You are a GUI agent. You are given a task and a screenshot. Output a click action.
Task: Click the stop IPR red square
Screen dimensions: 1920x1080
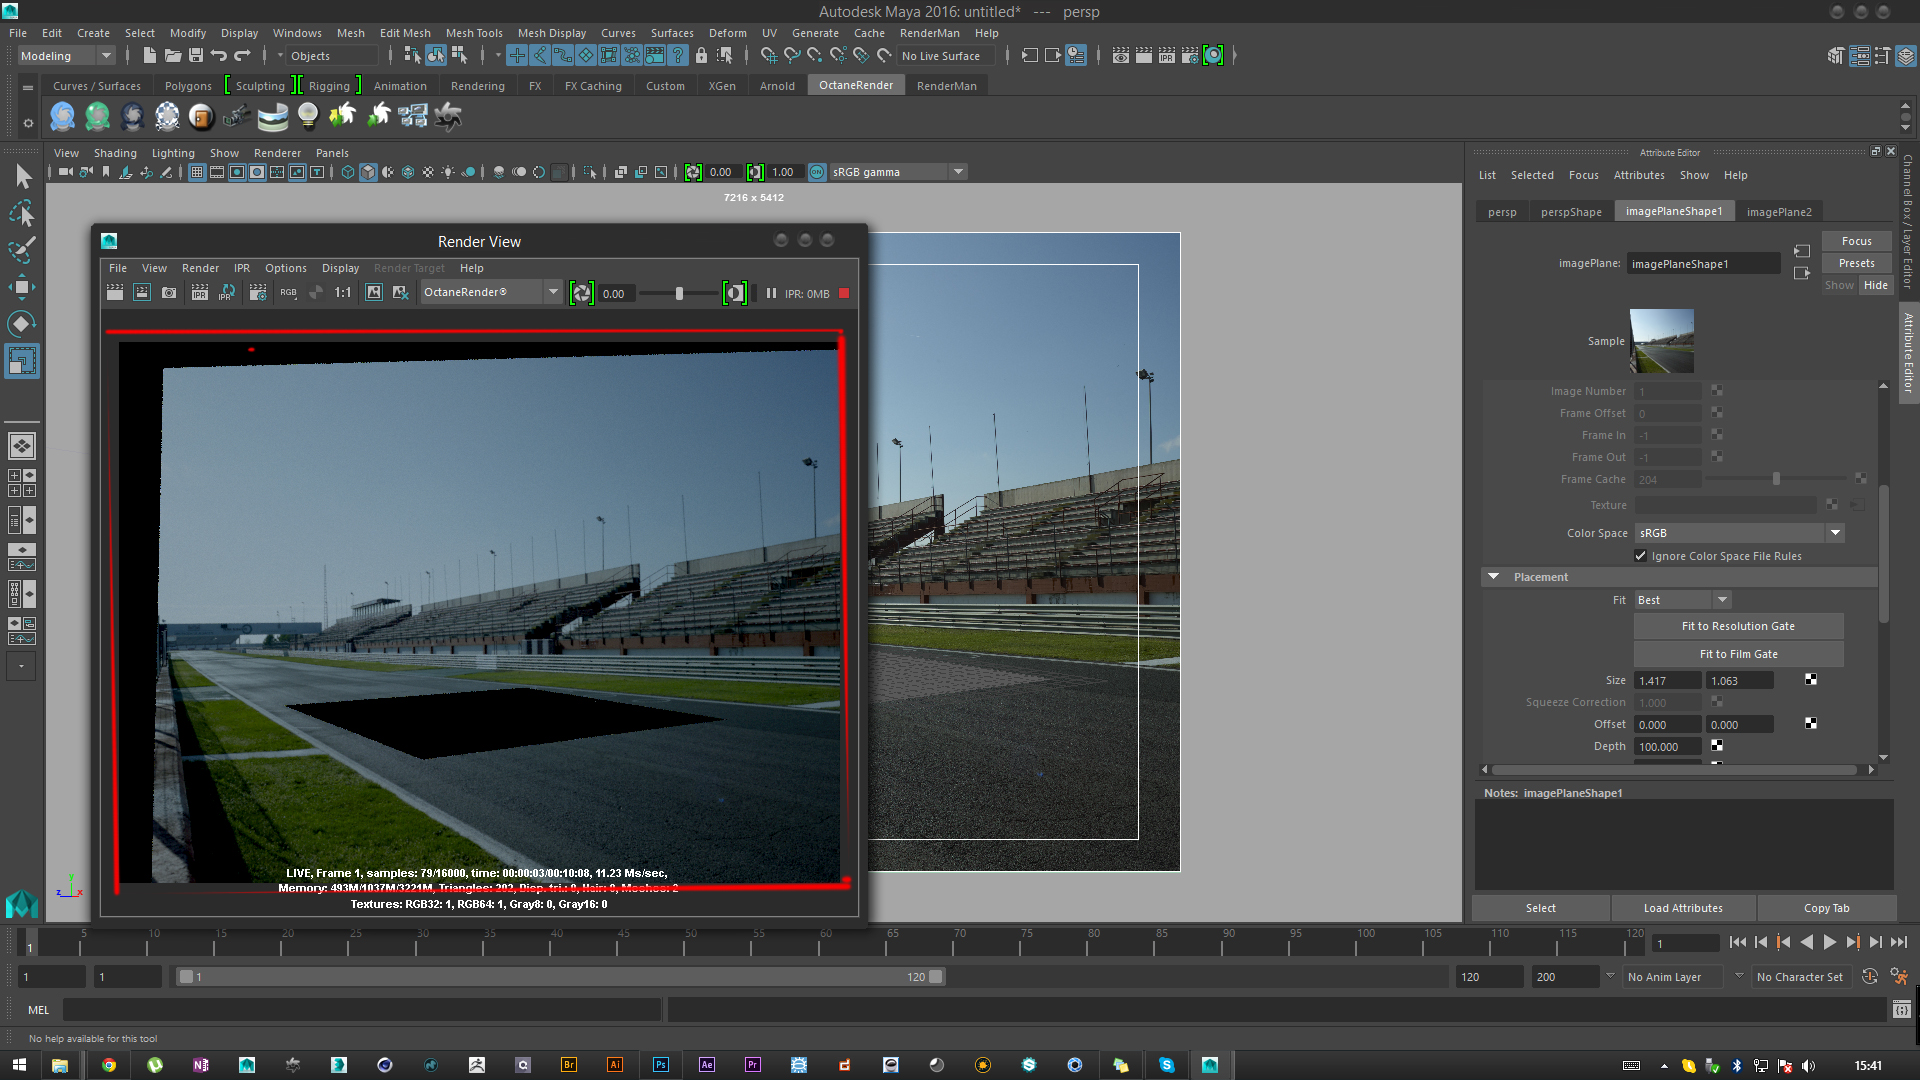[x=844, y=293]
